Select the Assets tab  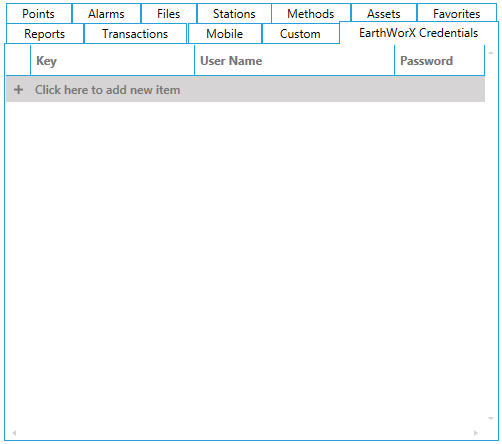coord(384,14)
